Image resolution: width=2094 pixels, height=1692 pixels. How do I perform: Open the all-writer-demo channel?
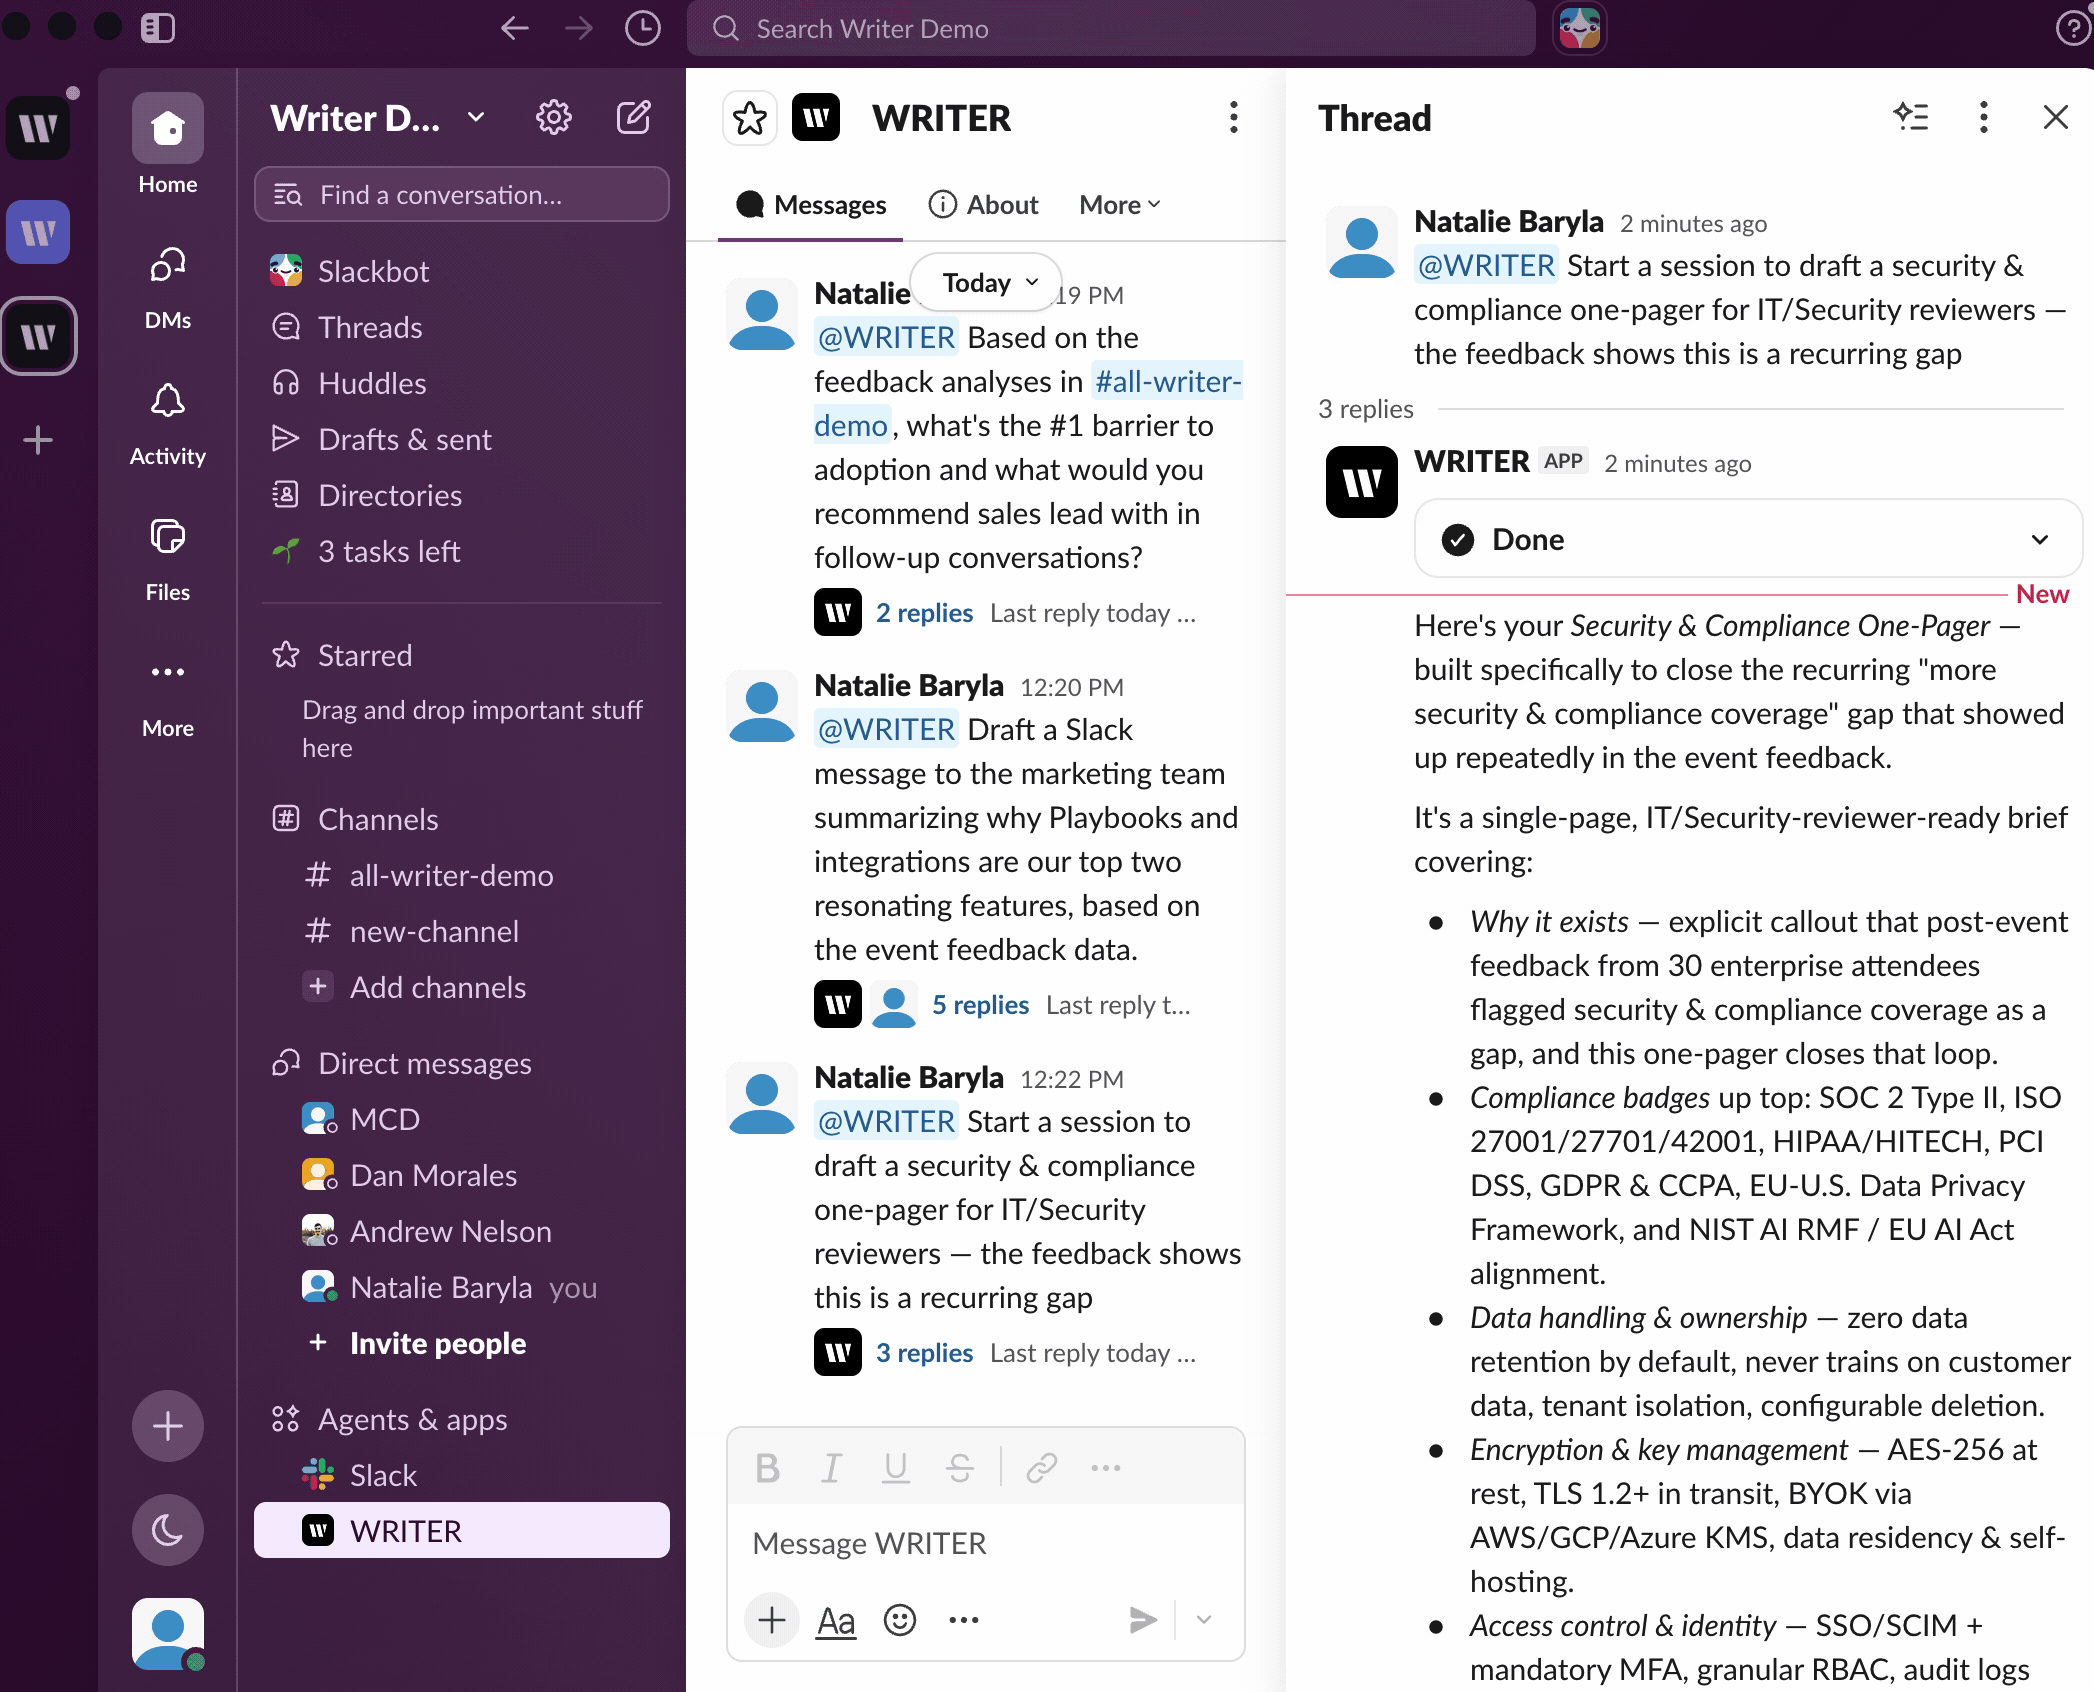pos(462,875)
